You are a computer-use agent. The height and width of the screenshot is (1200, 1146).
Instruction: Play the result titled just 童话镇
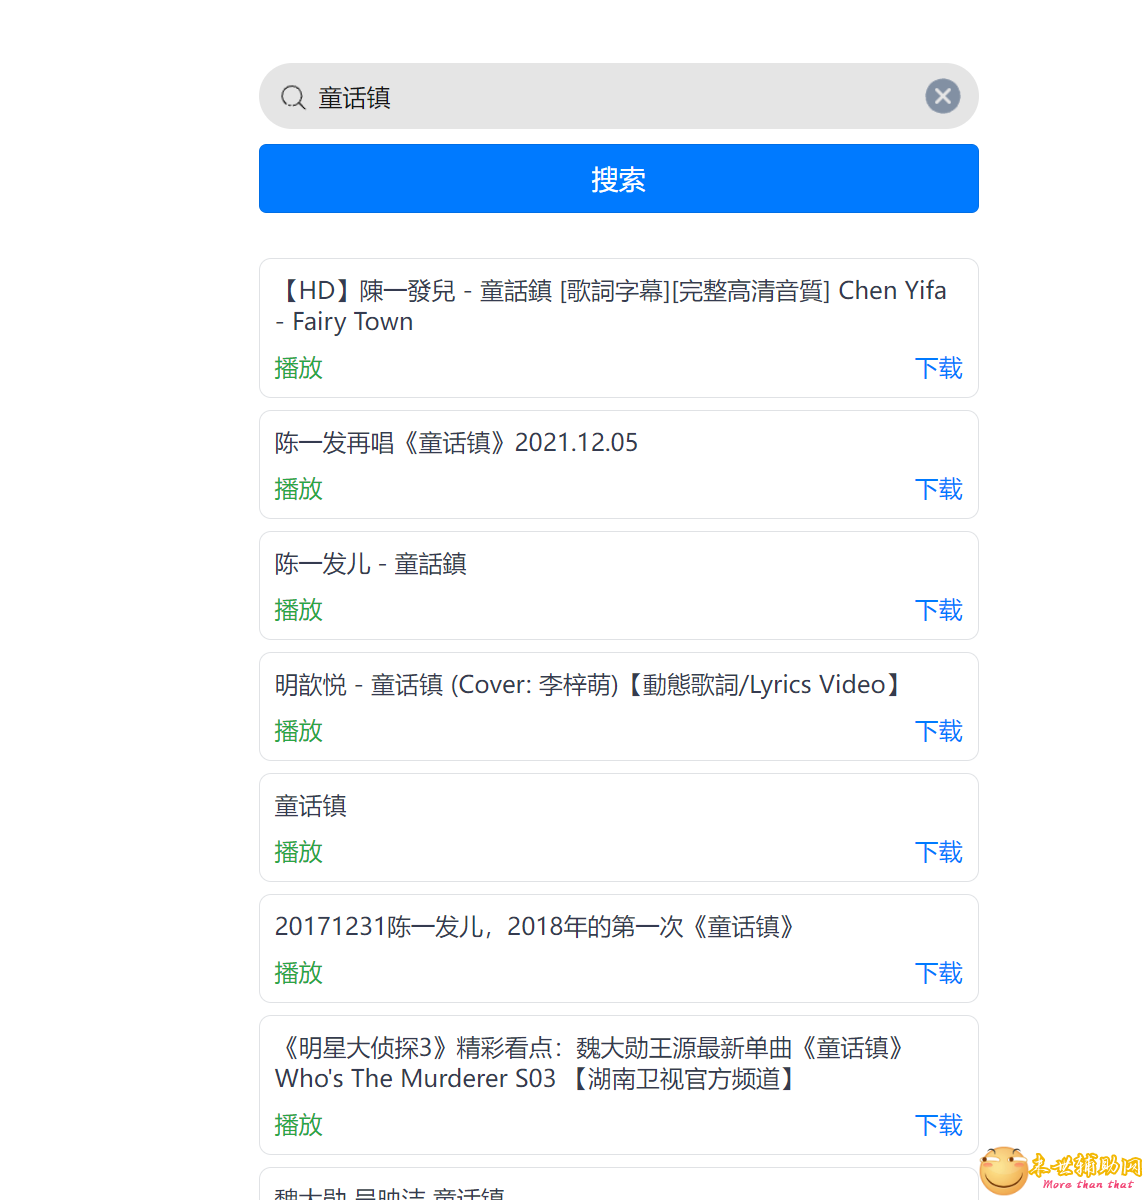point(298,852)
